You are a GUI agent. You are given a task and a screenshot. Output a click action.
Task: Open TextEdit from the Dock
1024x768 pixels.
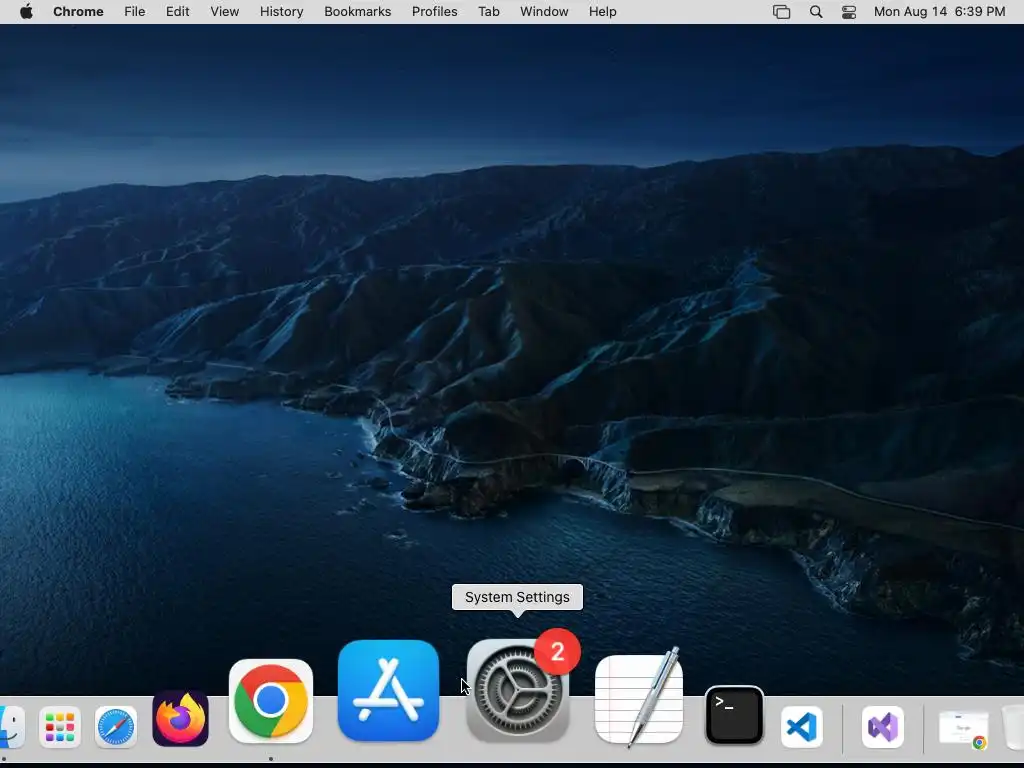pos(639,698)
